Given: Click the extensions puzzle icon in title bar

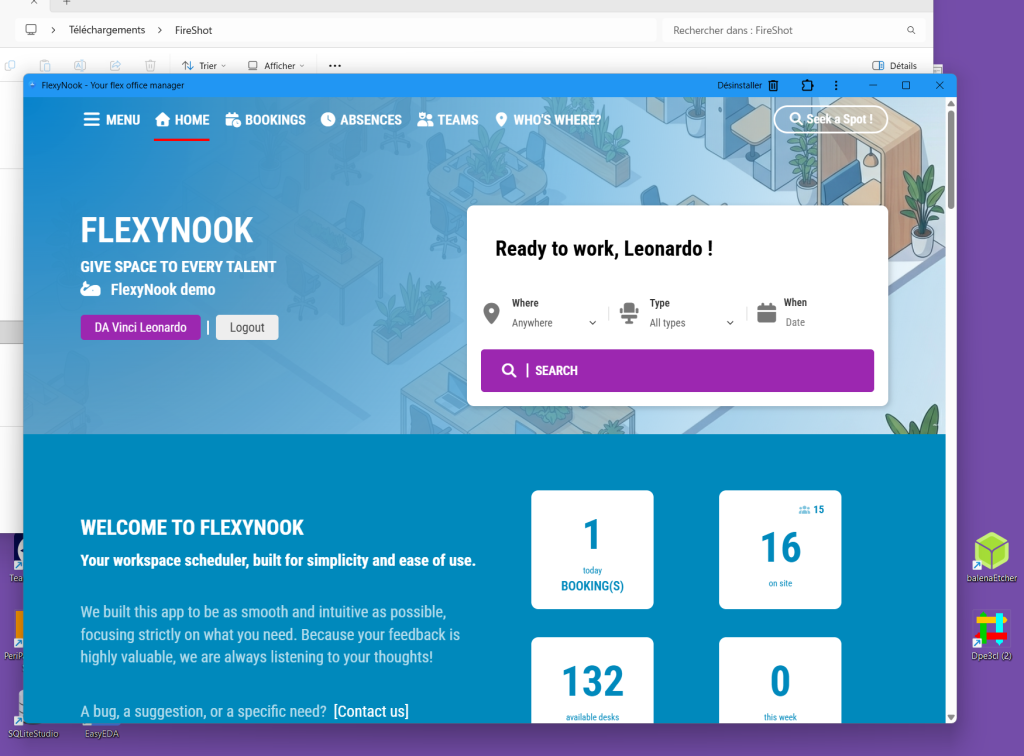Looking at the screenshot, I should tap(807, 86).
